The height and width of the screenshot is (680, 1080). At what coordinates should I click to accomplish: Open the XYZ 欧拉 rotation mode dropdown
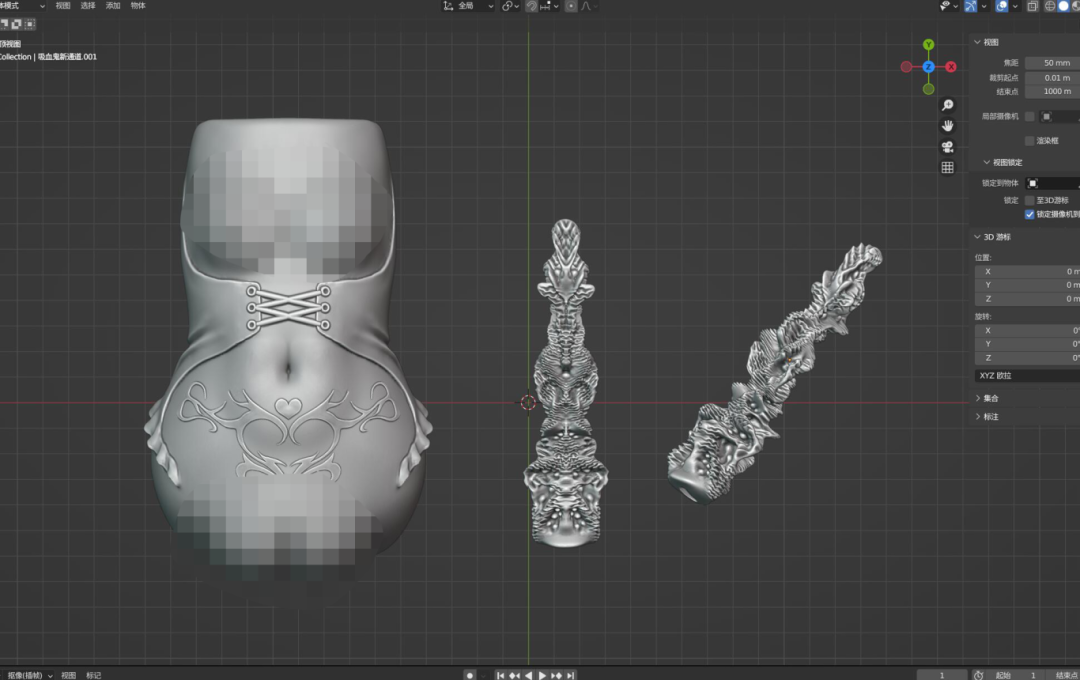(x=1026, y=376)
